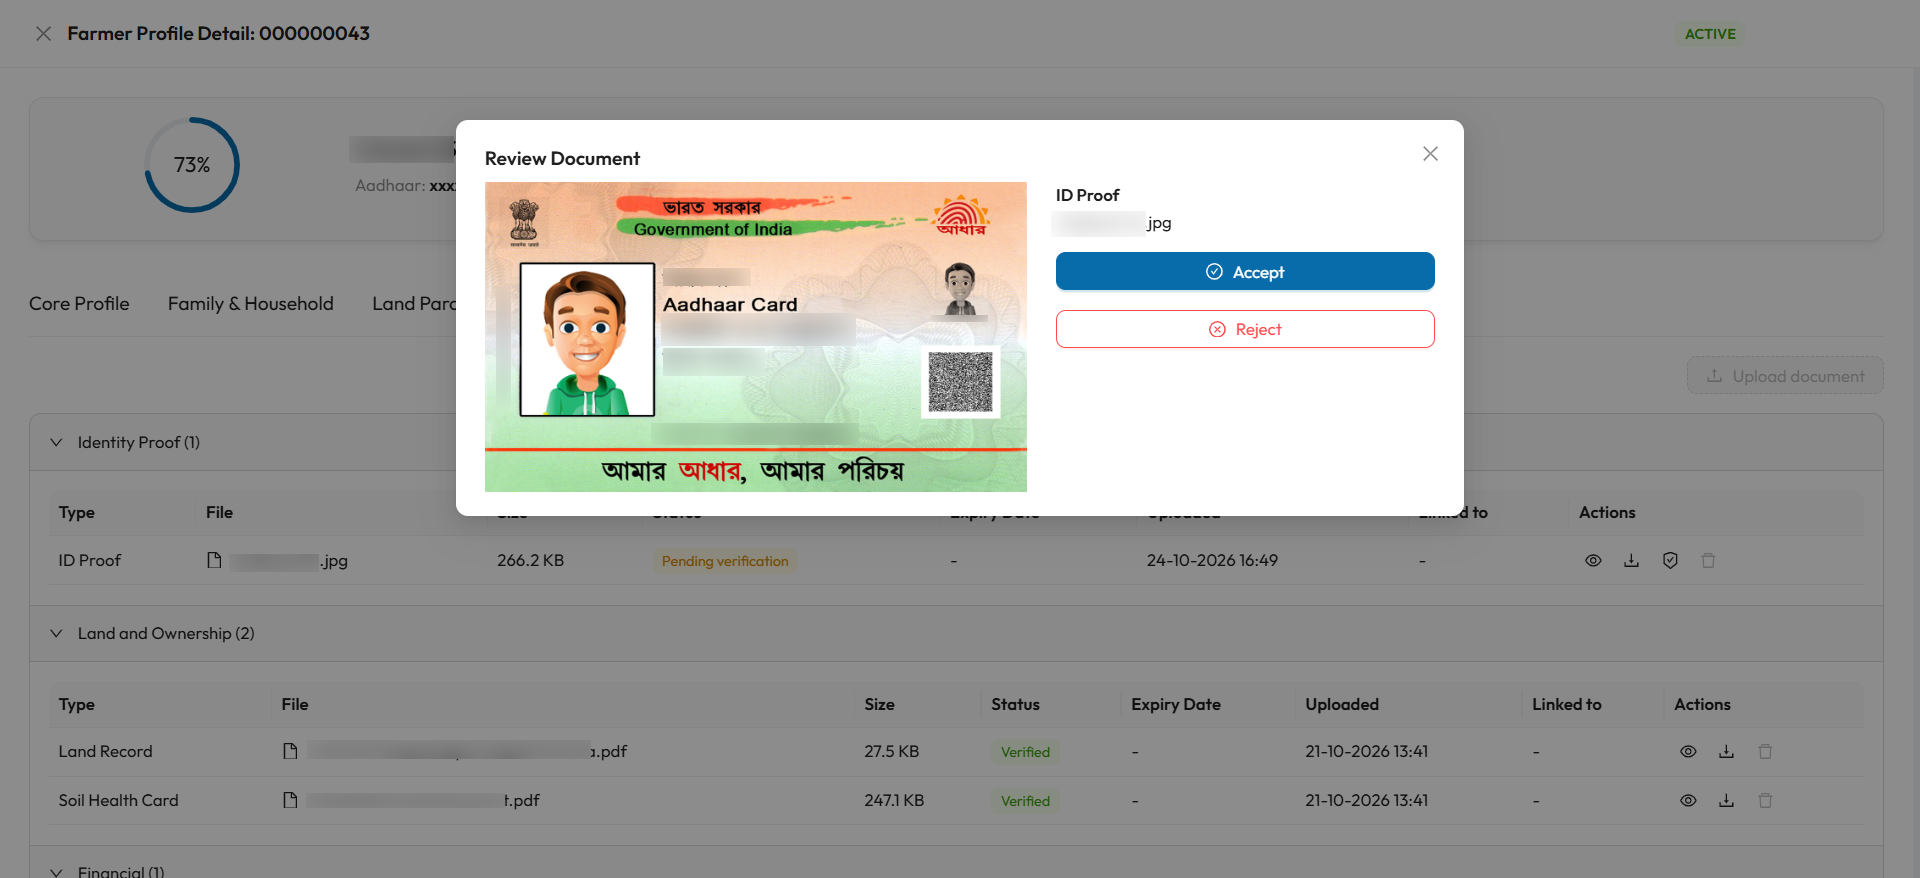Close the Review Document dialog

click(1430, 153)
